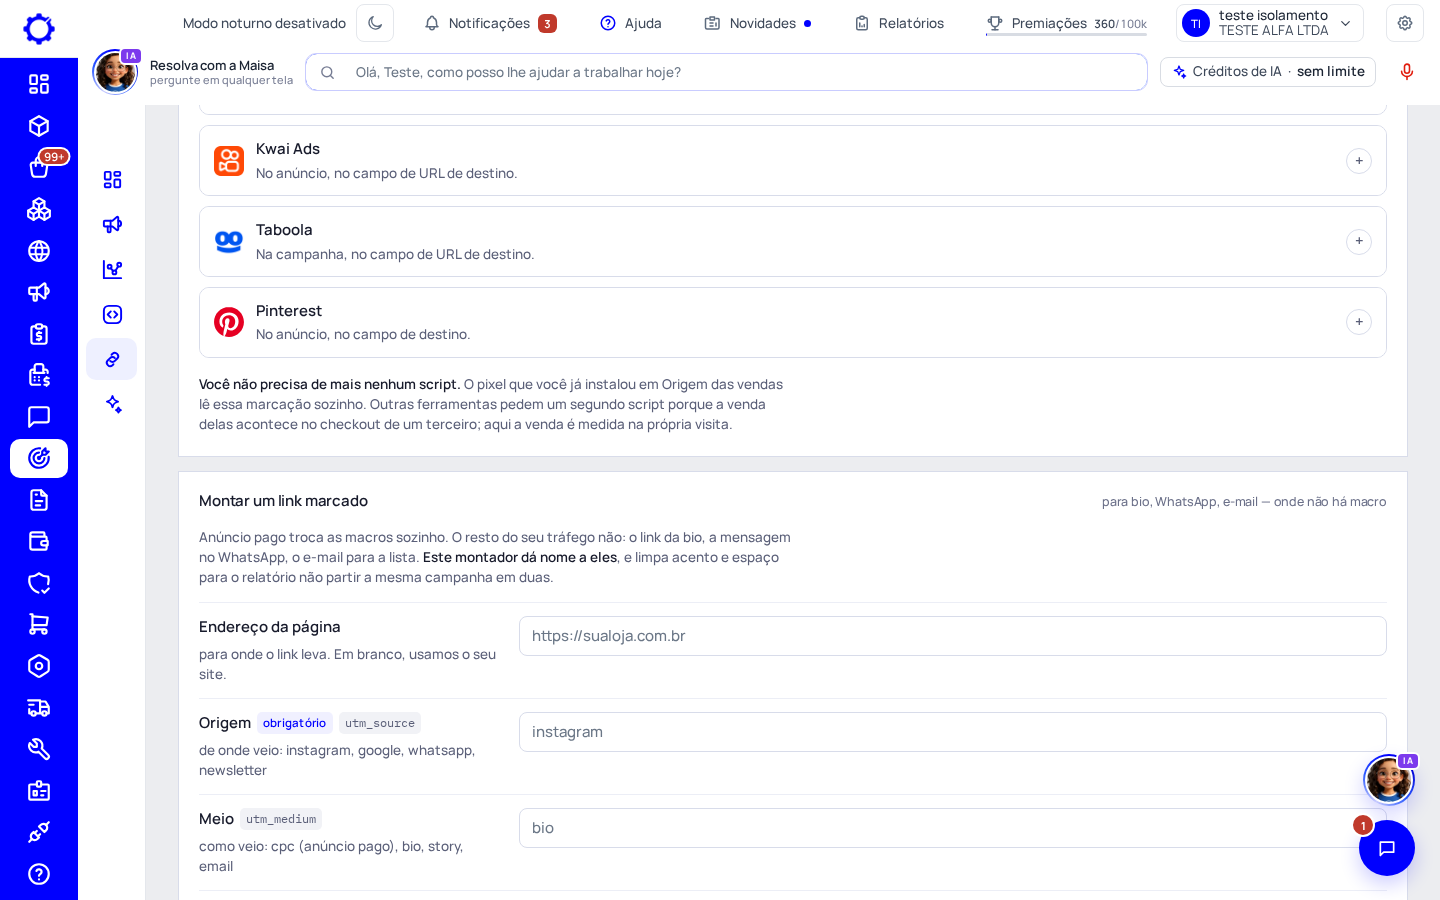1440x900 pixels.
Task: Open the globe icon in blue sidebar
Action: [39, 251]
